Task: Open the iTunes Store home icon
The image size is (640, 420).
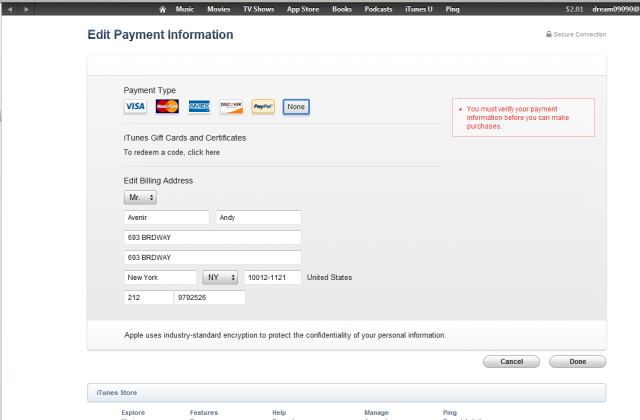Action: (162, 9)
